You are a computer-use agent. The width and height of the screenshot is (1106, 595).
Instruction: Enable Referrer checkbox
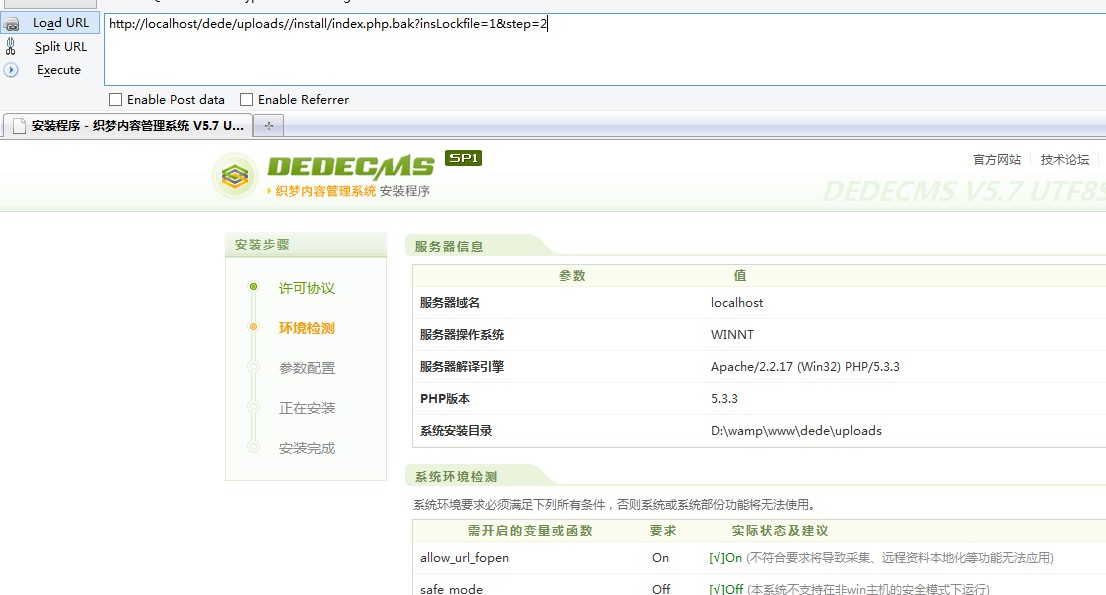point(246,99)
